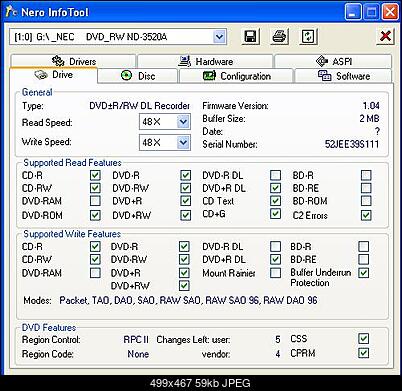Click the red X exit icon
Screen dimensions: 402x391
pos(386,36)
